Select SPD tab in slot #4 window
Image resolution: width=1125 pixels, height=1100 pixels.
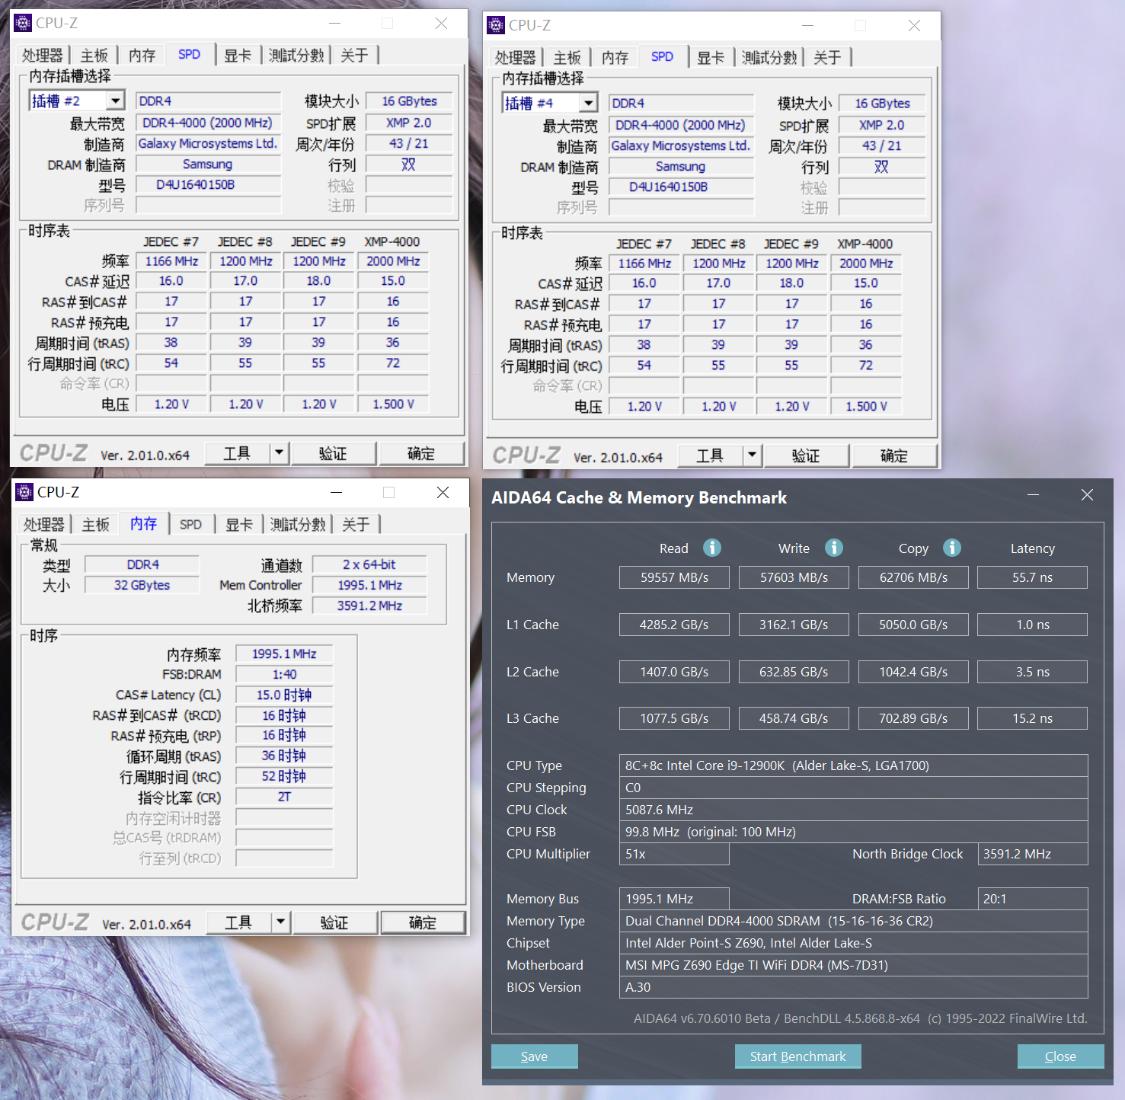click(662, 57)
